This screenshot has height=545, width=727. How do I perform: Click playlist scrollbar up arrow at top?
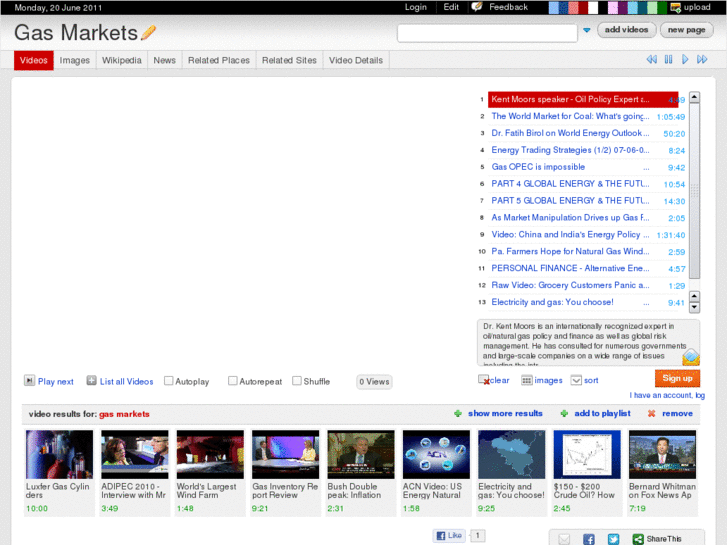[694, 97]
